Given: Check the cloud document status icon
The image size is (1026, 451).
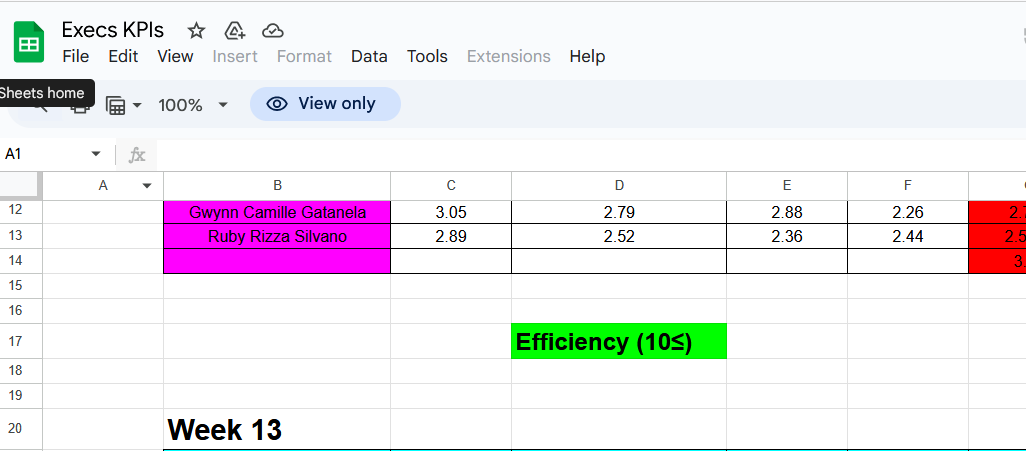Looking at the screenshot, I should point(272,30).
